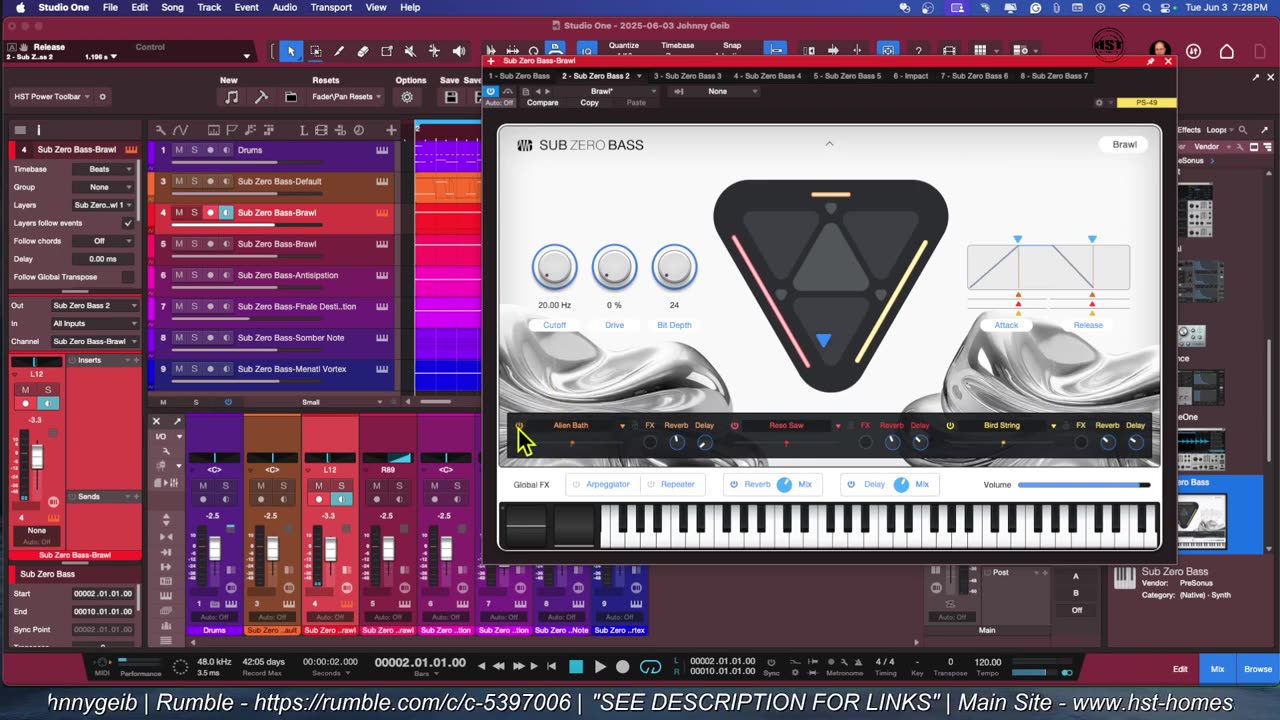Click the Record button in transport
Image resolution: width=1280 pixels, height=720 pixels.
pos(623,667)
